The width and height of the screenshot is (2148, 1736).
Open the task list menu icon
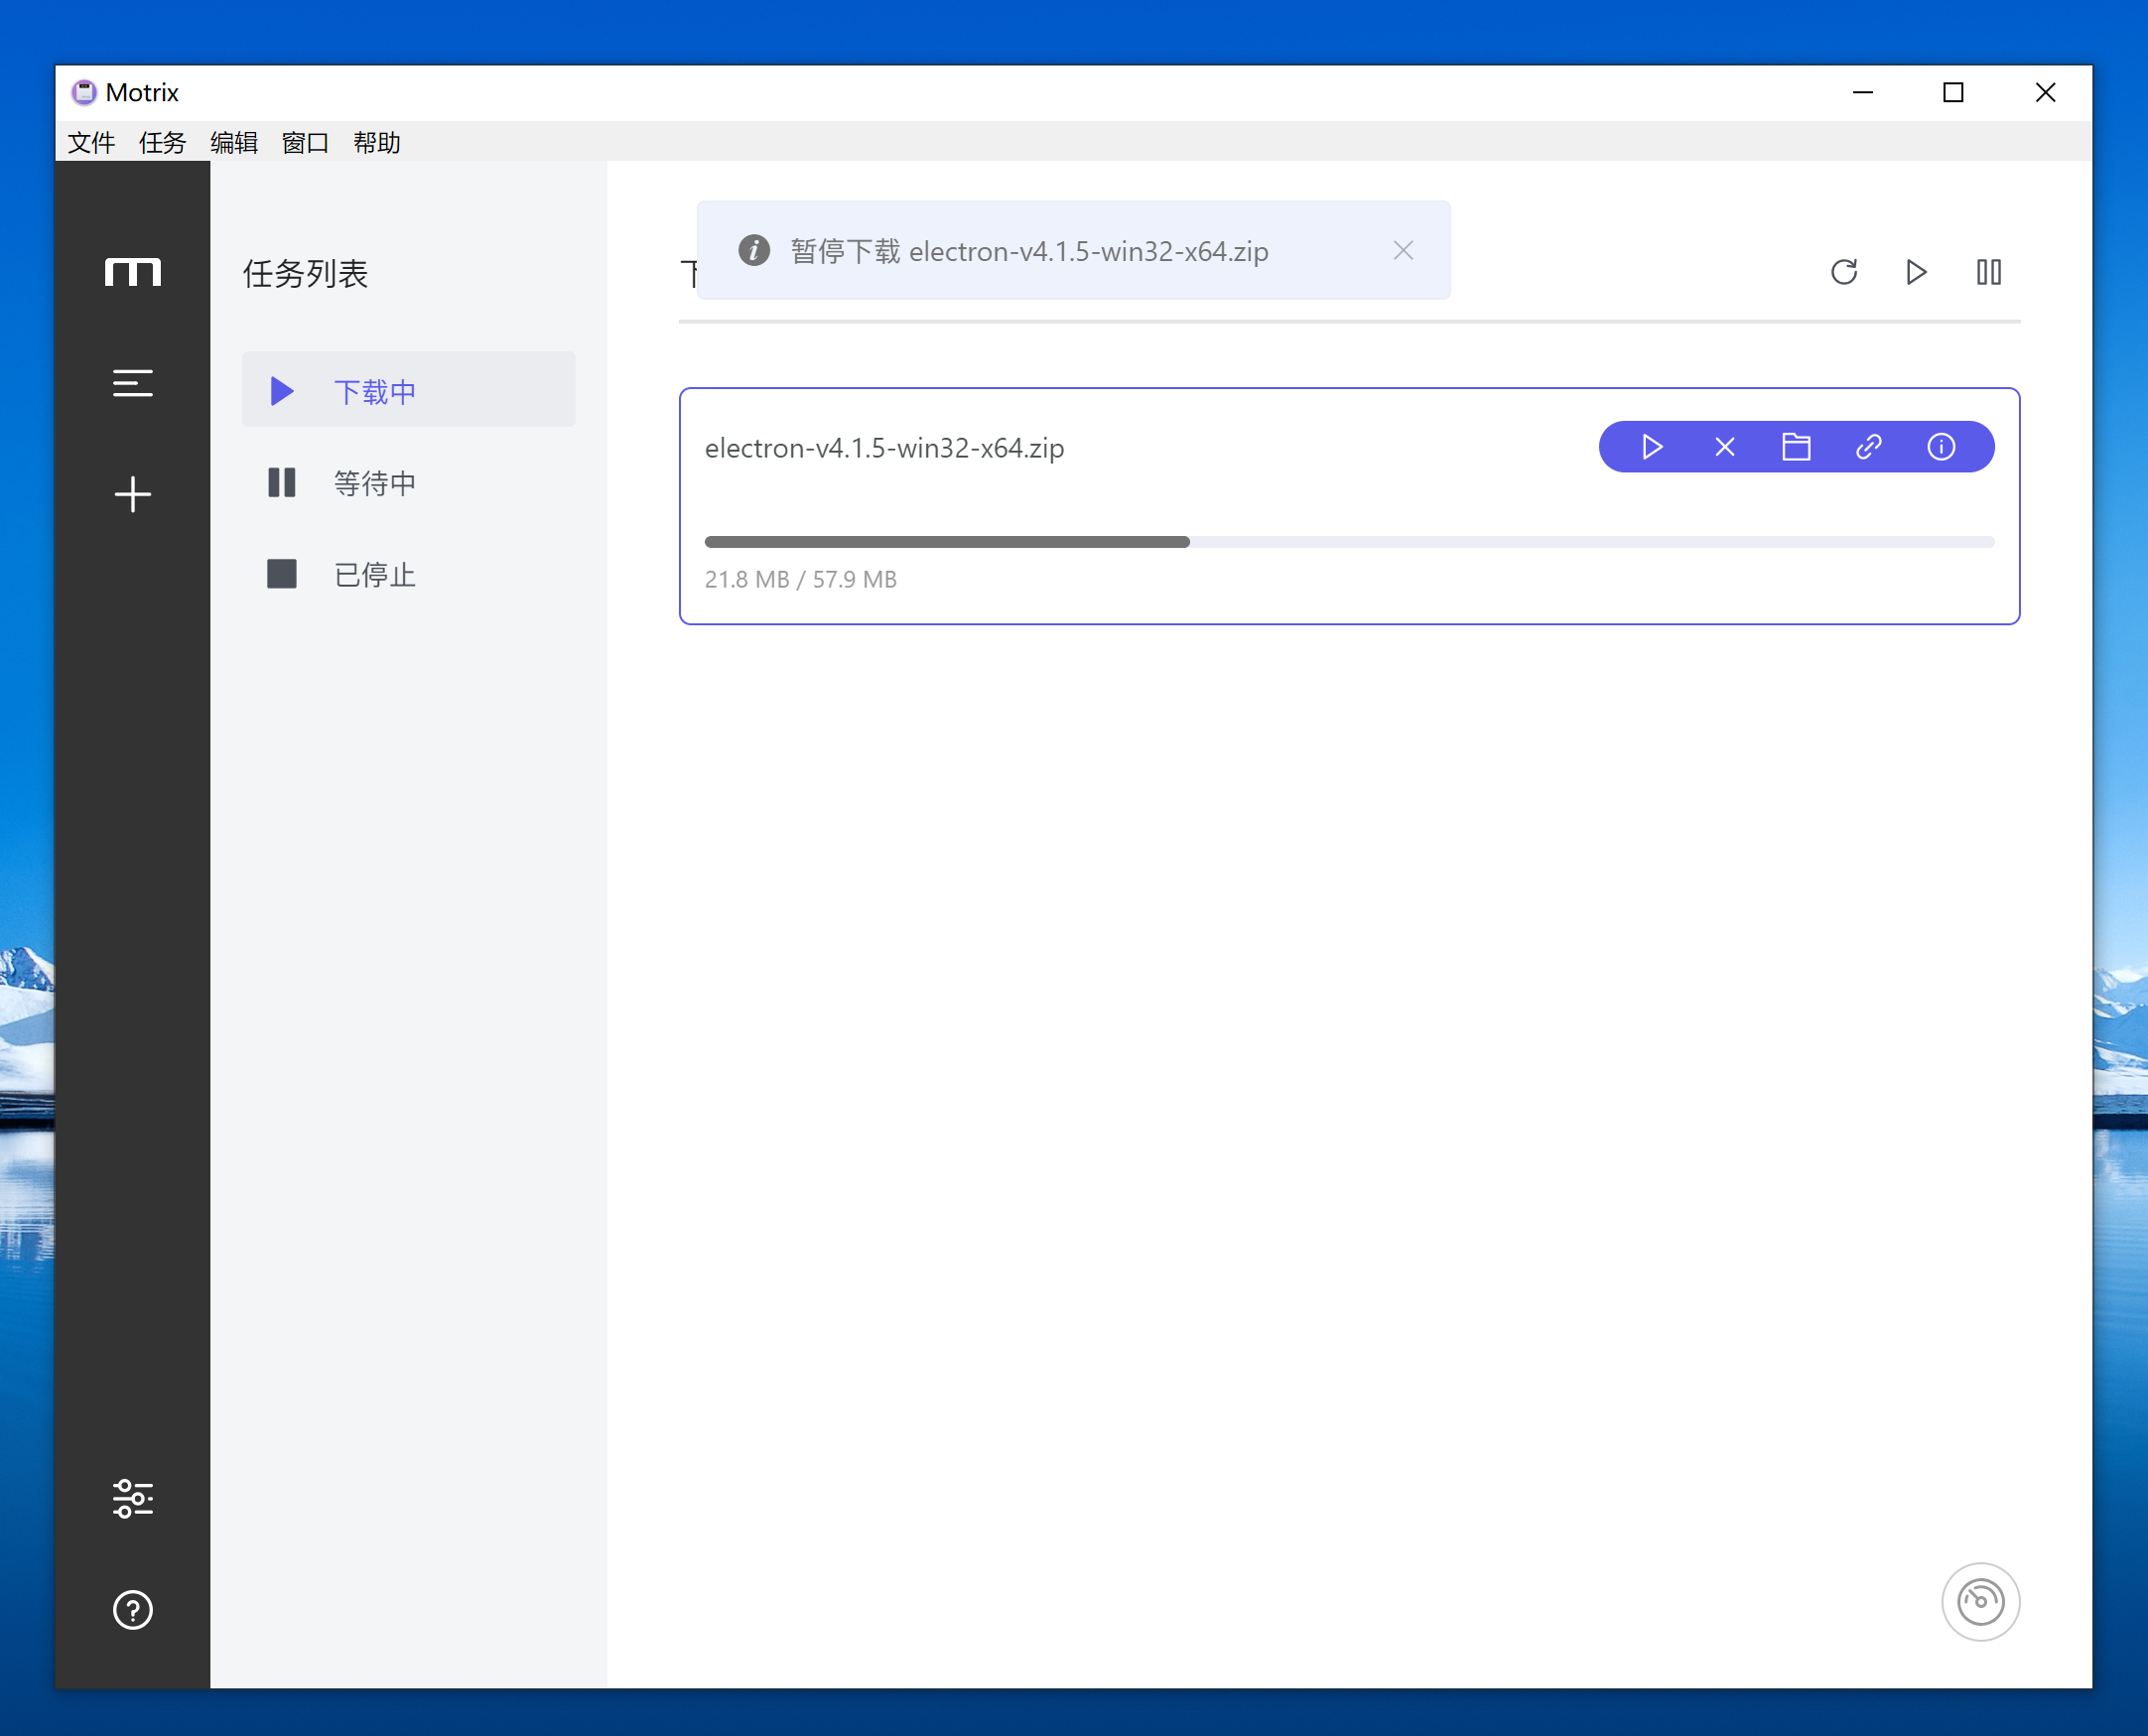[x=132, y=383]
